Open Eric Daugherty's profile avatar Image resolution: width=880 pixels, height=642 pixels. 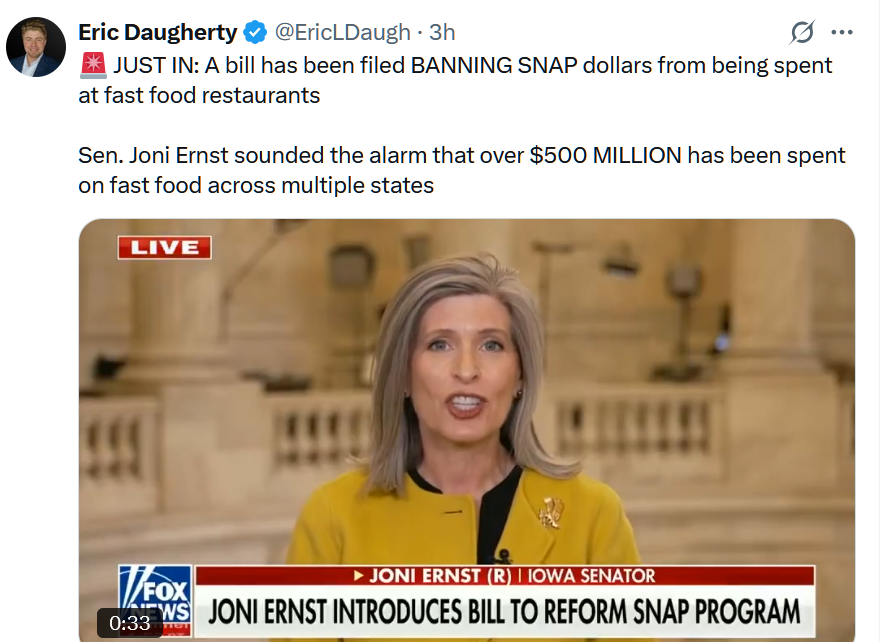coord(36,47)
